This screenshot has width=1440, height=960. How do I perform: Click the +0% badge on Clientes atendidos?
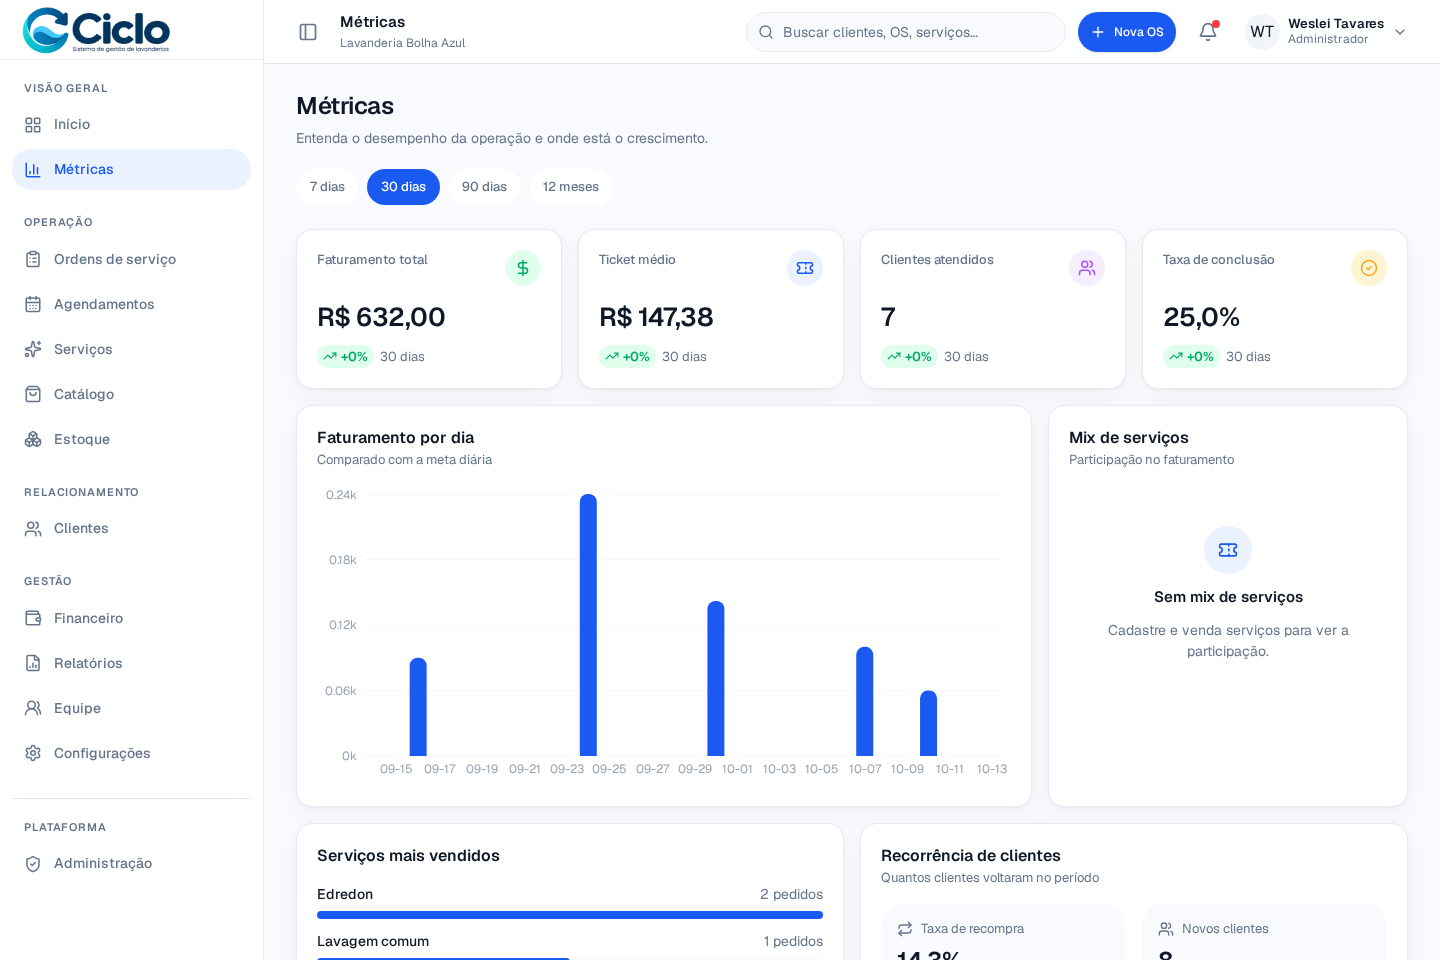coord(908,357)
